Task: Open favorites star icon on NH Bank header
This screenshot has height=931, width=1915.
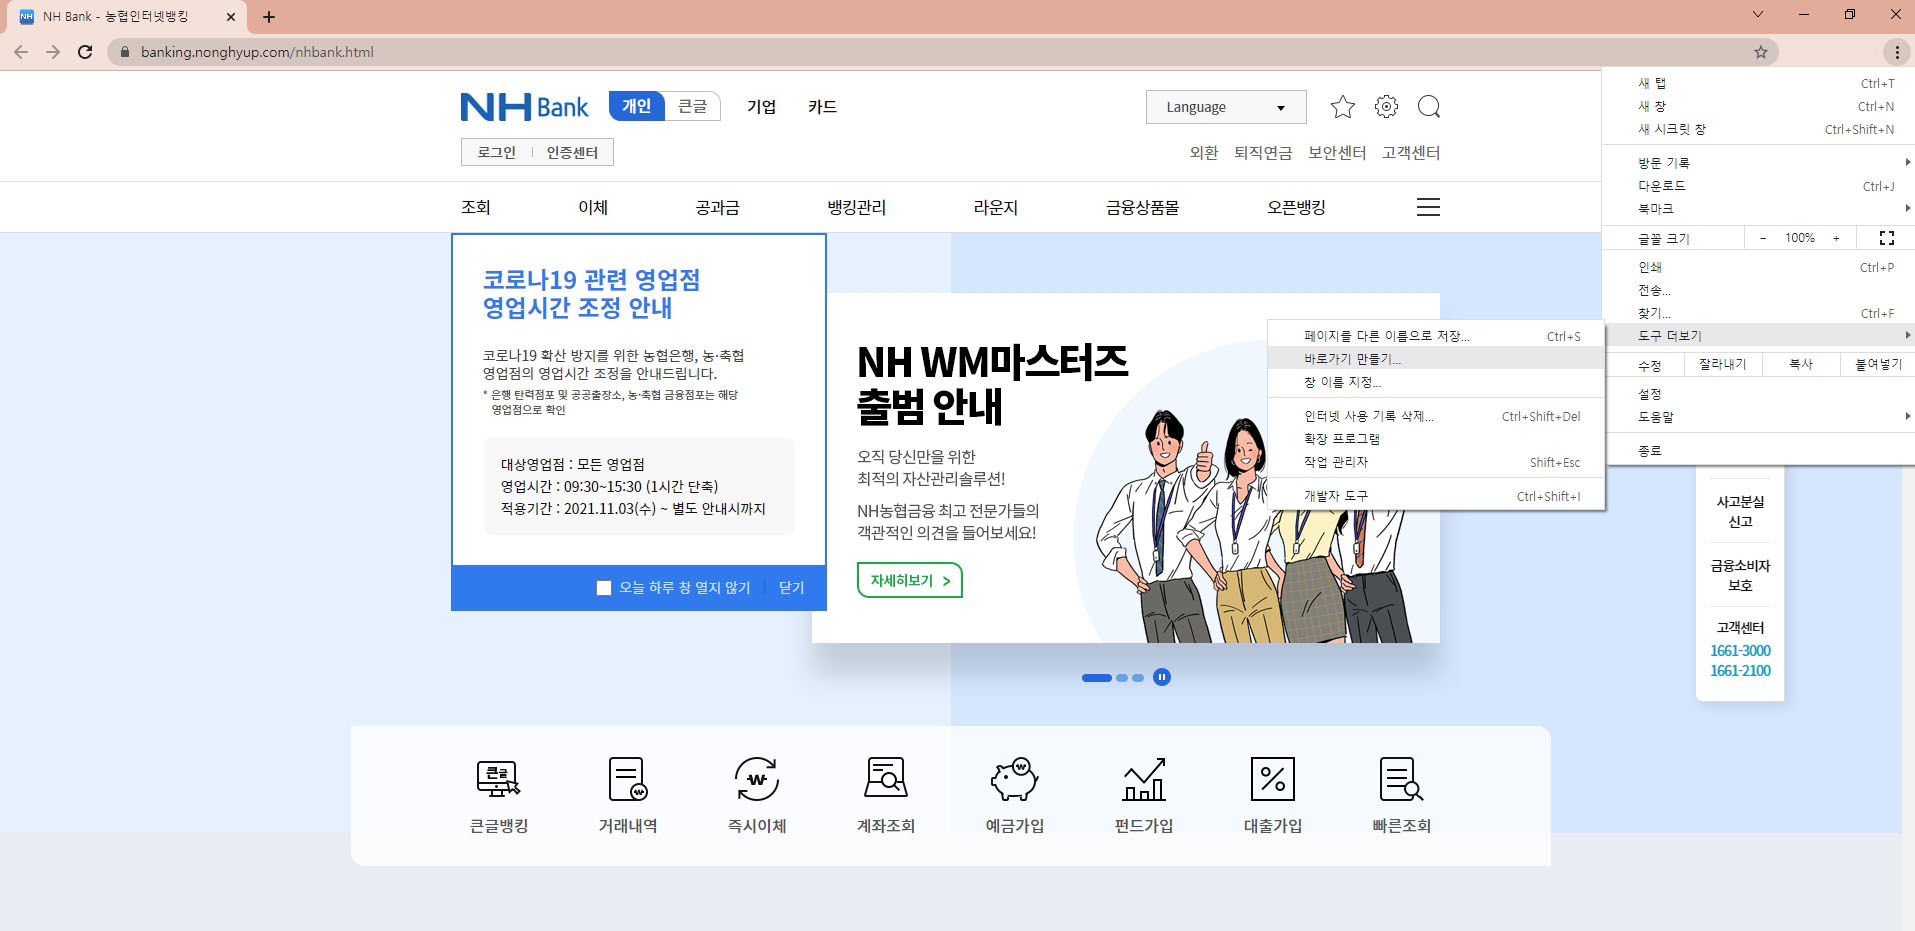Action: (1342, 107)
